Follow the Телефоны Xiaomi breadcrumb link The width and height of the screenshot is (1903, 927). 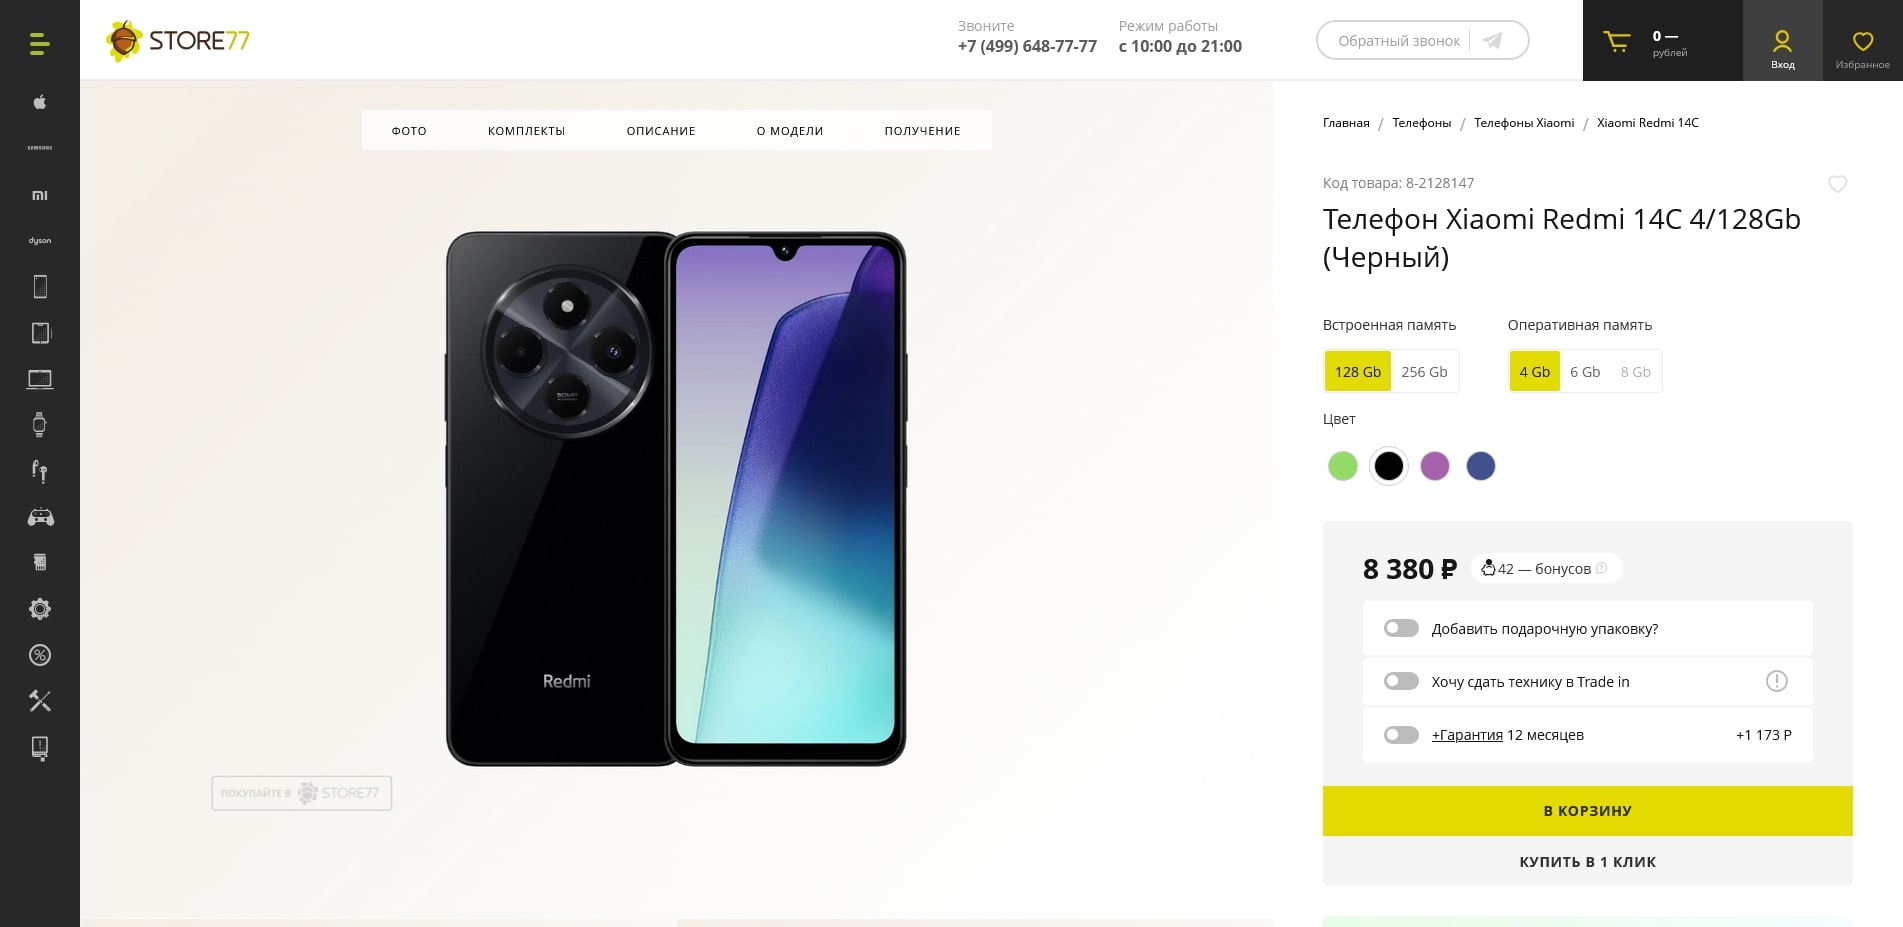click(x=1523, y=123)
